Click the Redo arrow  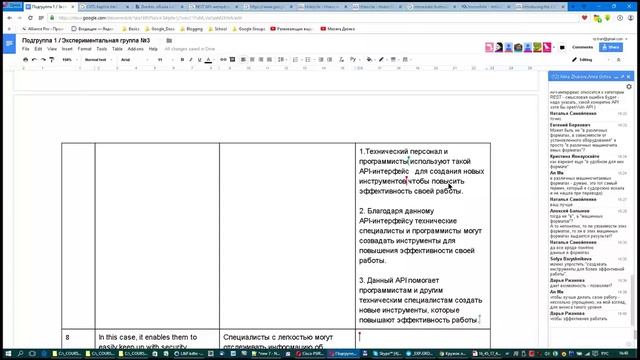tap(43, 60)
